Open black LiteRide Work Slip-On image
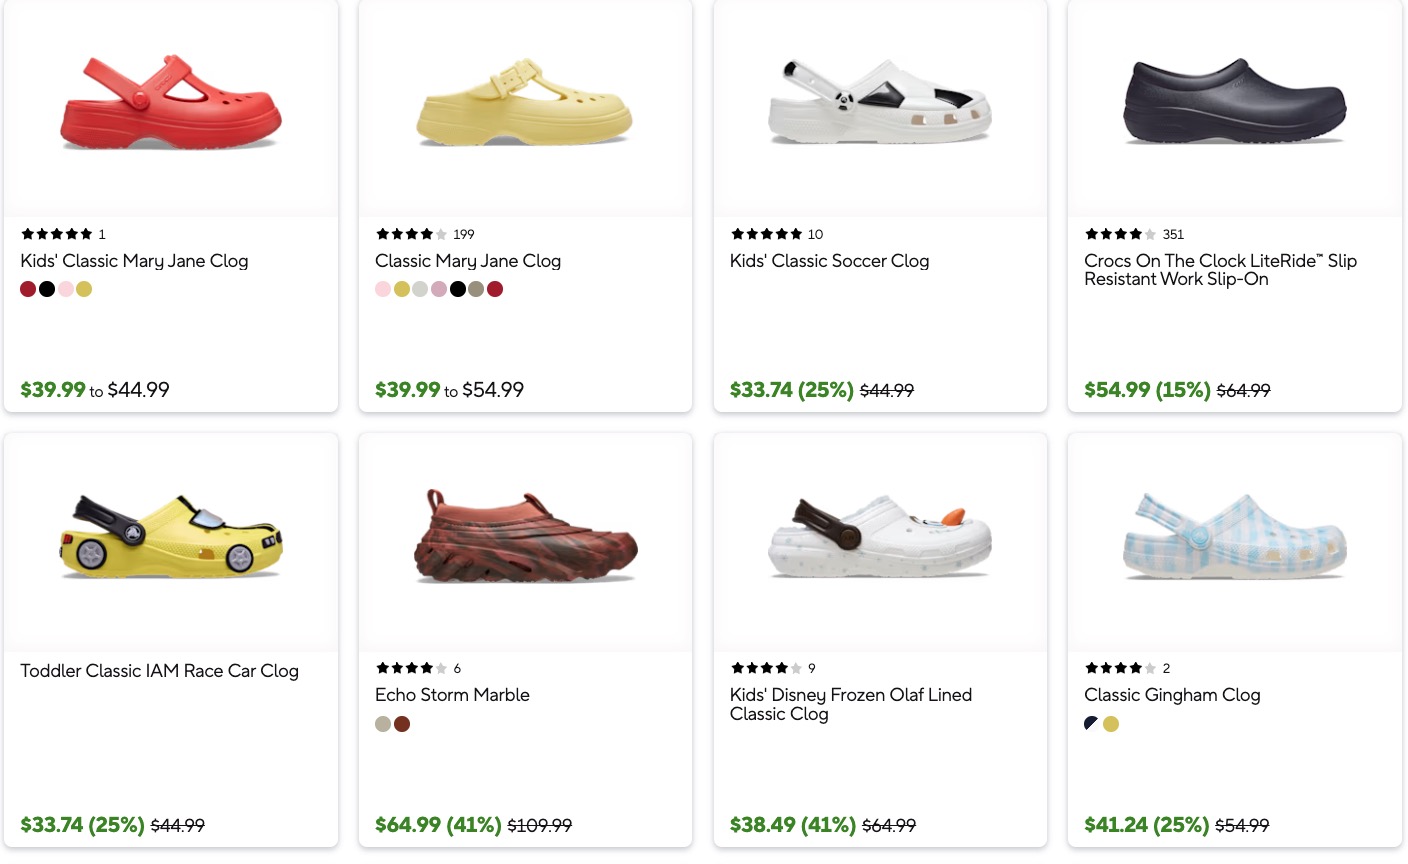 click(1234, 103)
